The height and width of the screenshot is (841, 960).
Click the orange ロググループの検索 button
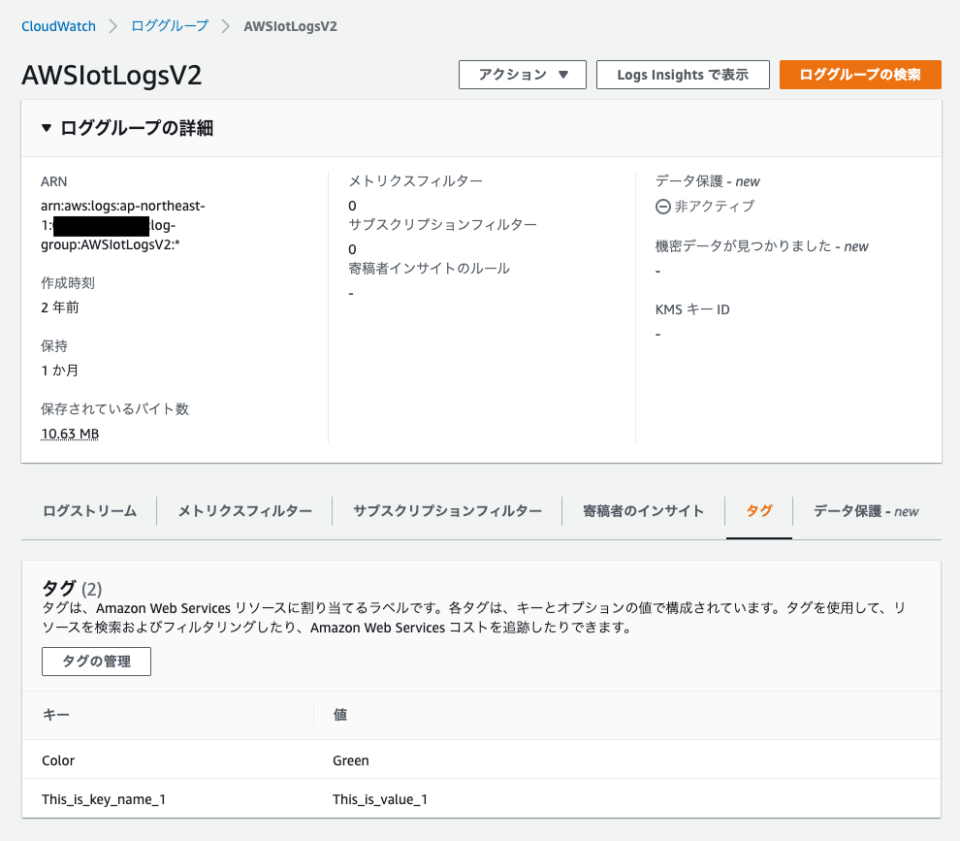point(860,74)
